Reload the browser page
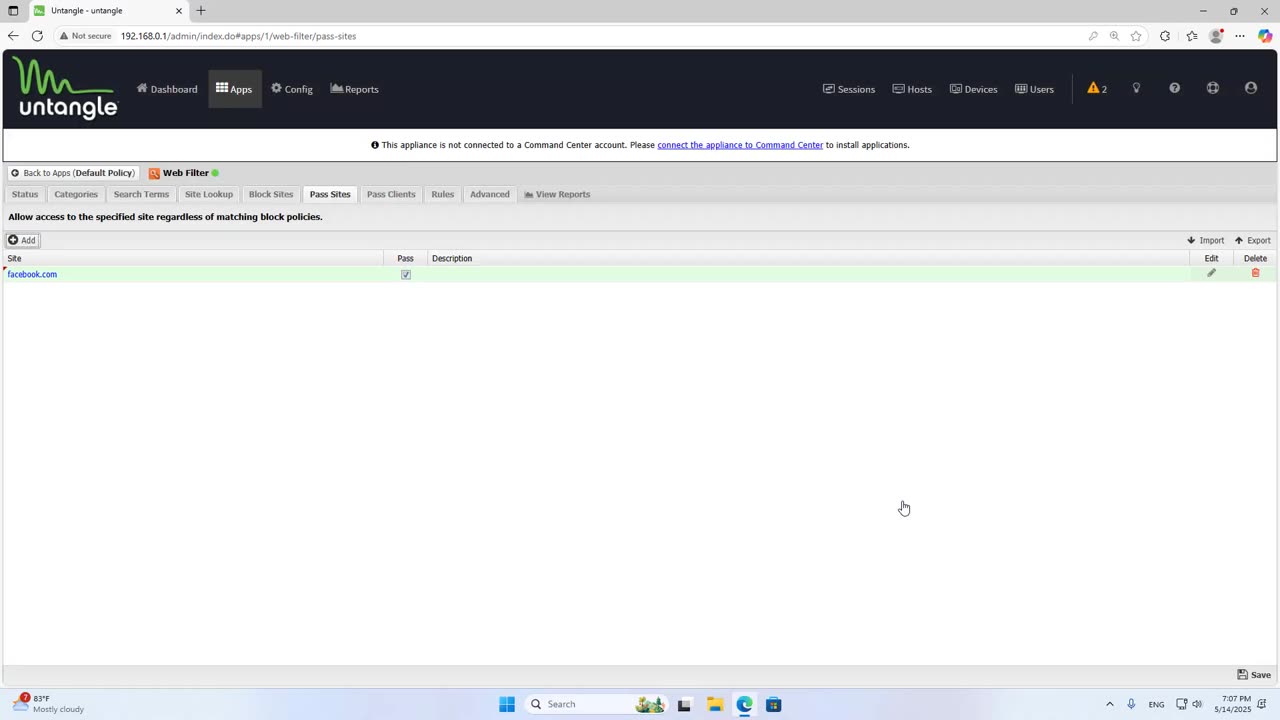This screenshot has width=1280, height=720. [x=37, y=36]
